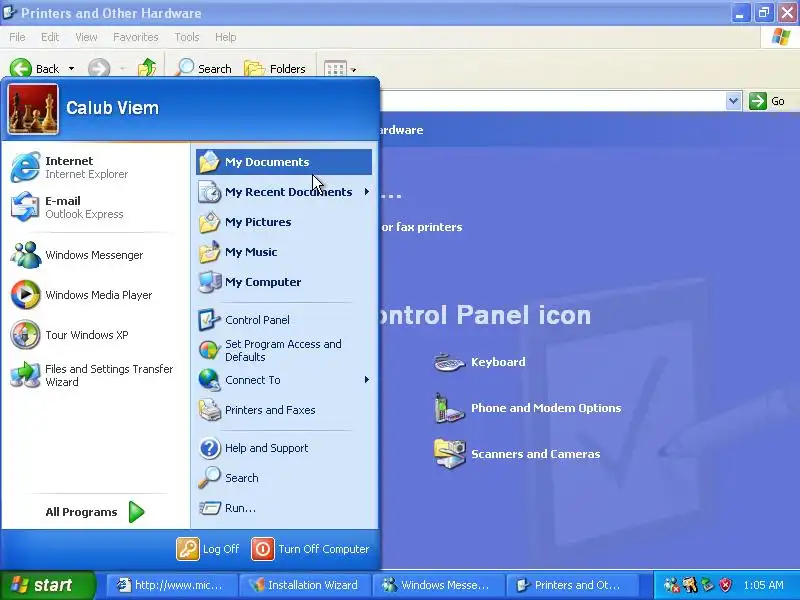Click the Go button
800x600 pixels.
pyautogui.click(x=767, y=101)
